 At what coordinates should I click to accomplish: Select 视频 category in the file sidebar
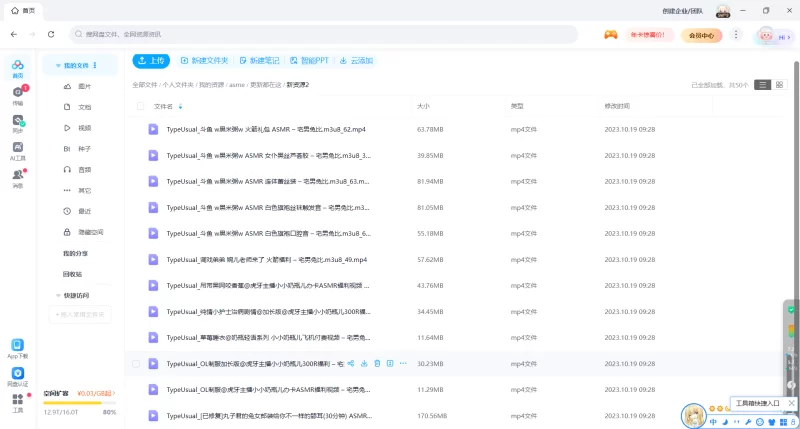84,128
